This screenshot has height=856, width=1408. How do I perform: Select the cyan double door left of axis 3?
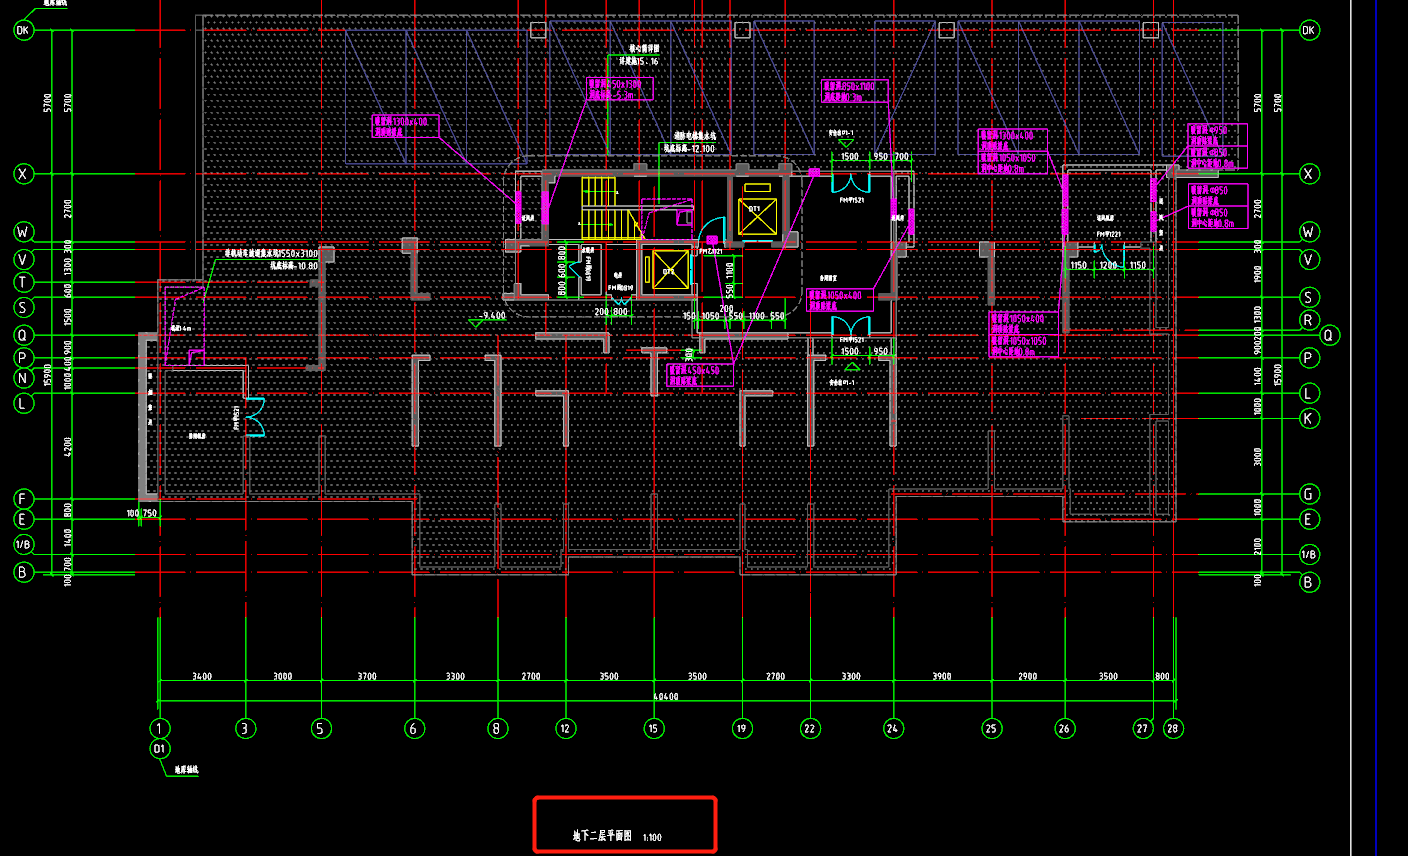255,417
